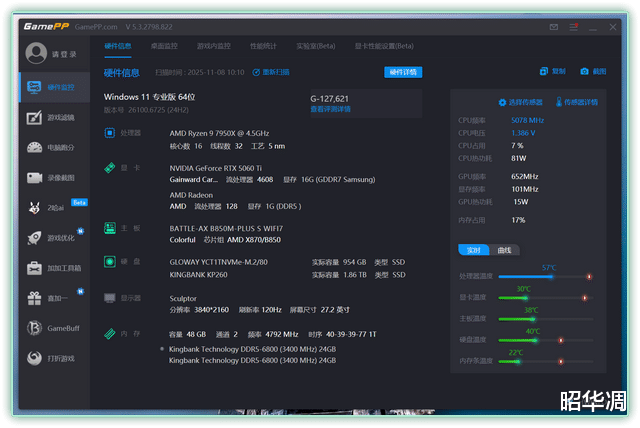The width and height of the screenshot is (640, 428).
Task: Click the 选择传感器 gear icon
Action: click(x=502, y=102)
